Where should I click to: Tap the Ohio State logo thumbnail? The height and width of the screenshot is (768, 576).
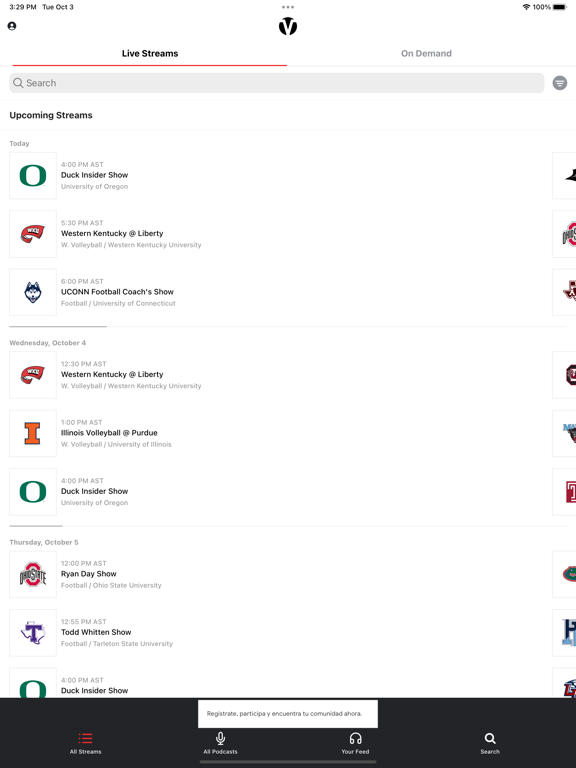(33, 574)
